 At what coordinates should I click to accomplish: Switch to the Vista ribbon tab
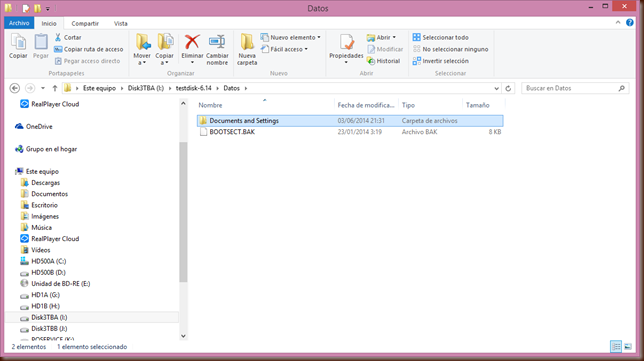tap(120, 23)
